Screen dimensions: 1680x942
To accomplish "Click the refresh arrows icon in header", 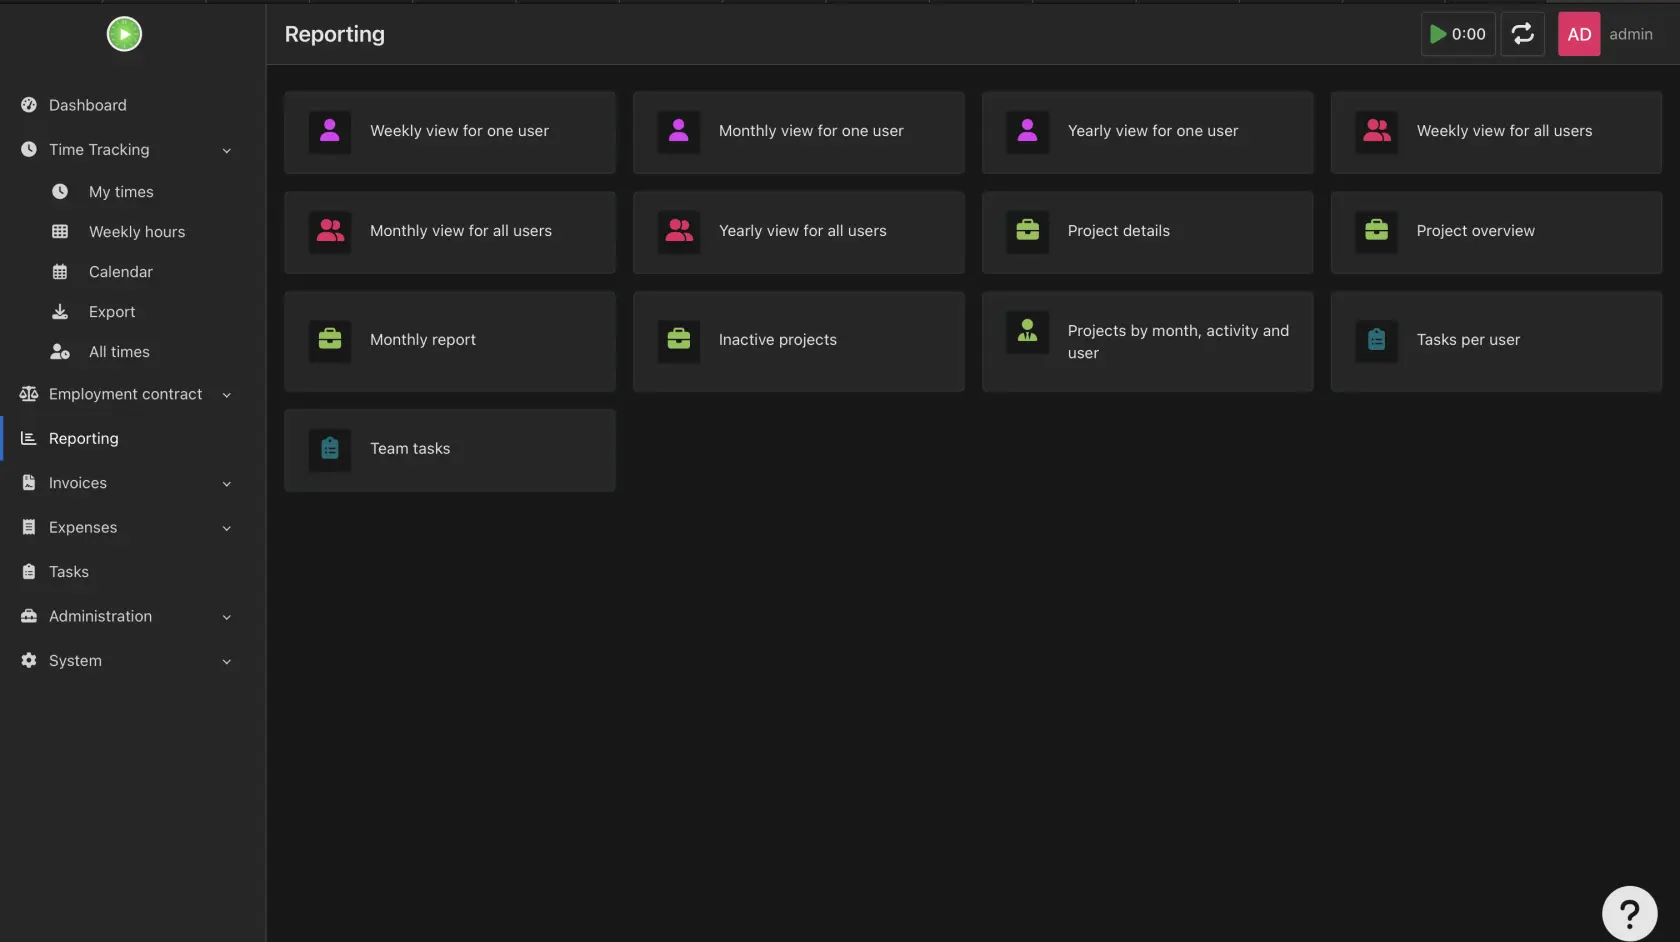I will point(1522,34).
